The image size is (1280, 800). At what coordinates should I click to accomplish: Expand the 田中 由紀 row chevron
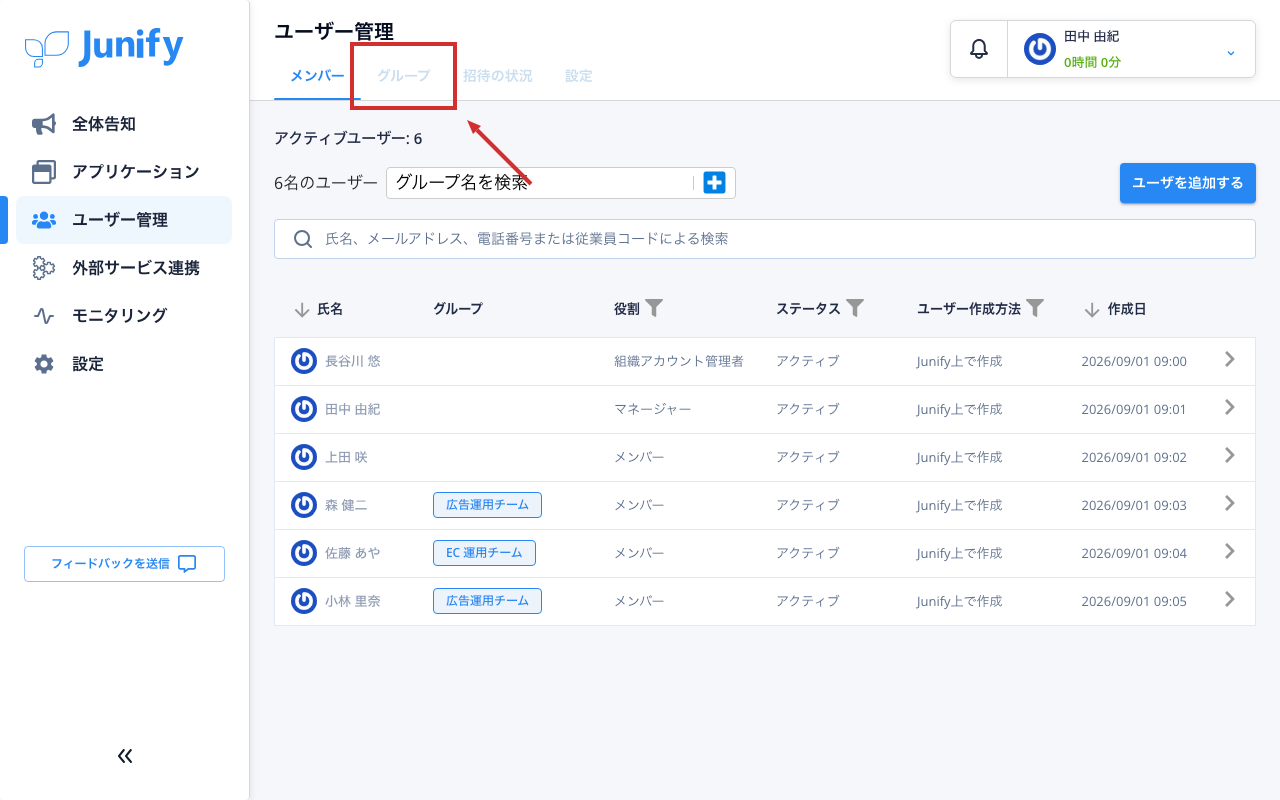tap(1230, 407)
